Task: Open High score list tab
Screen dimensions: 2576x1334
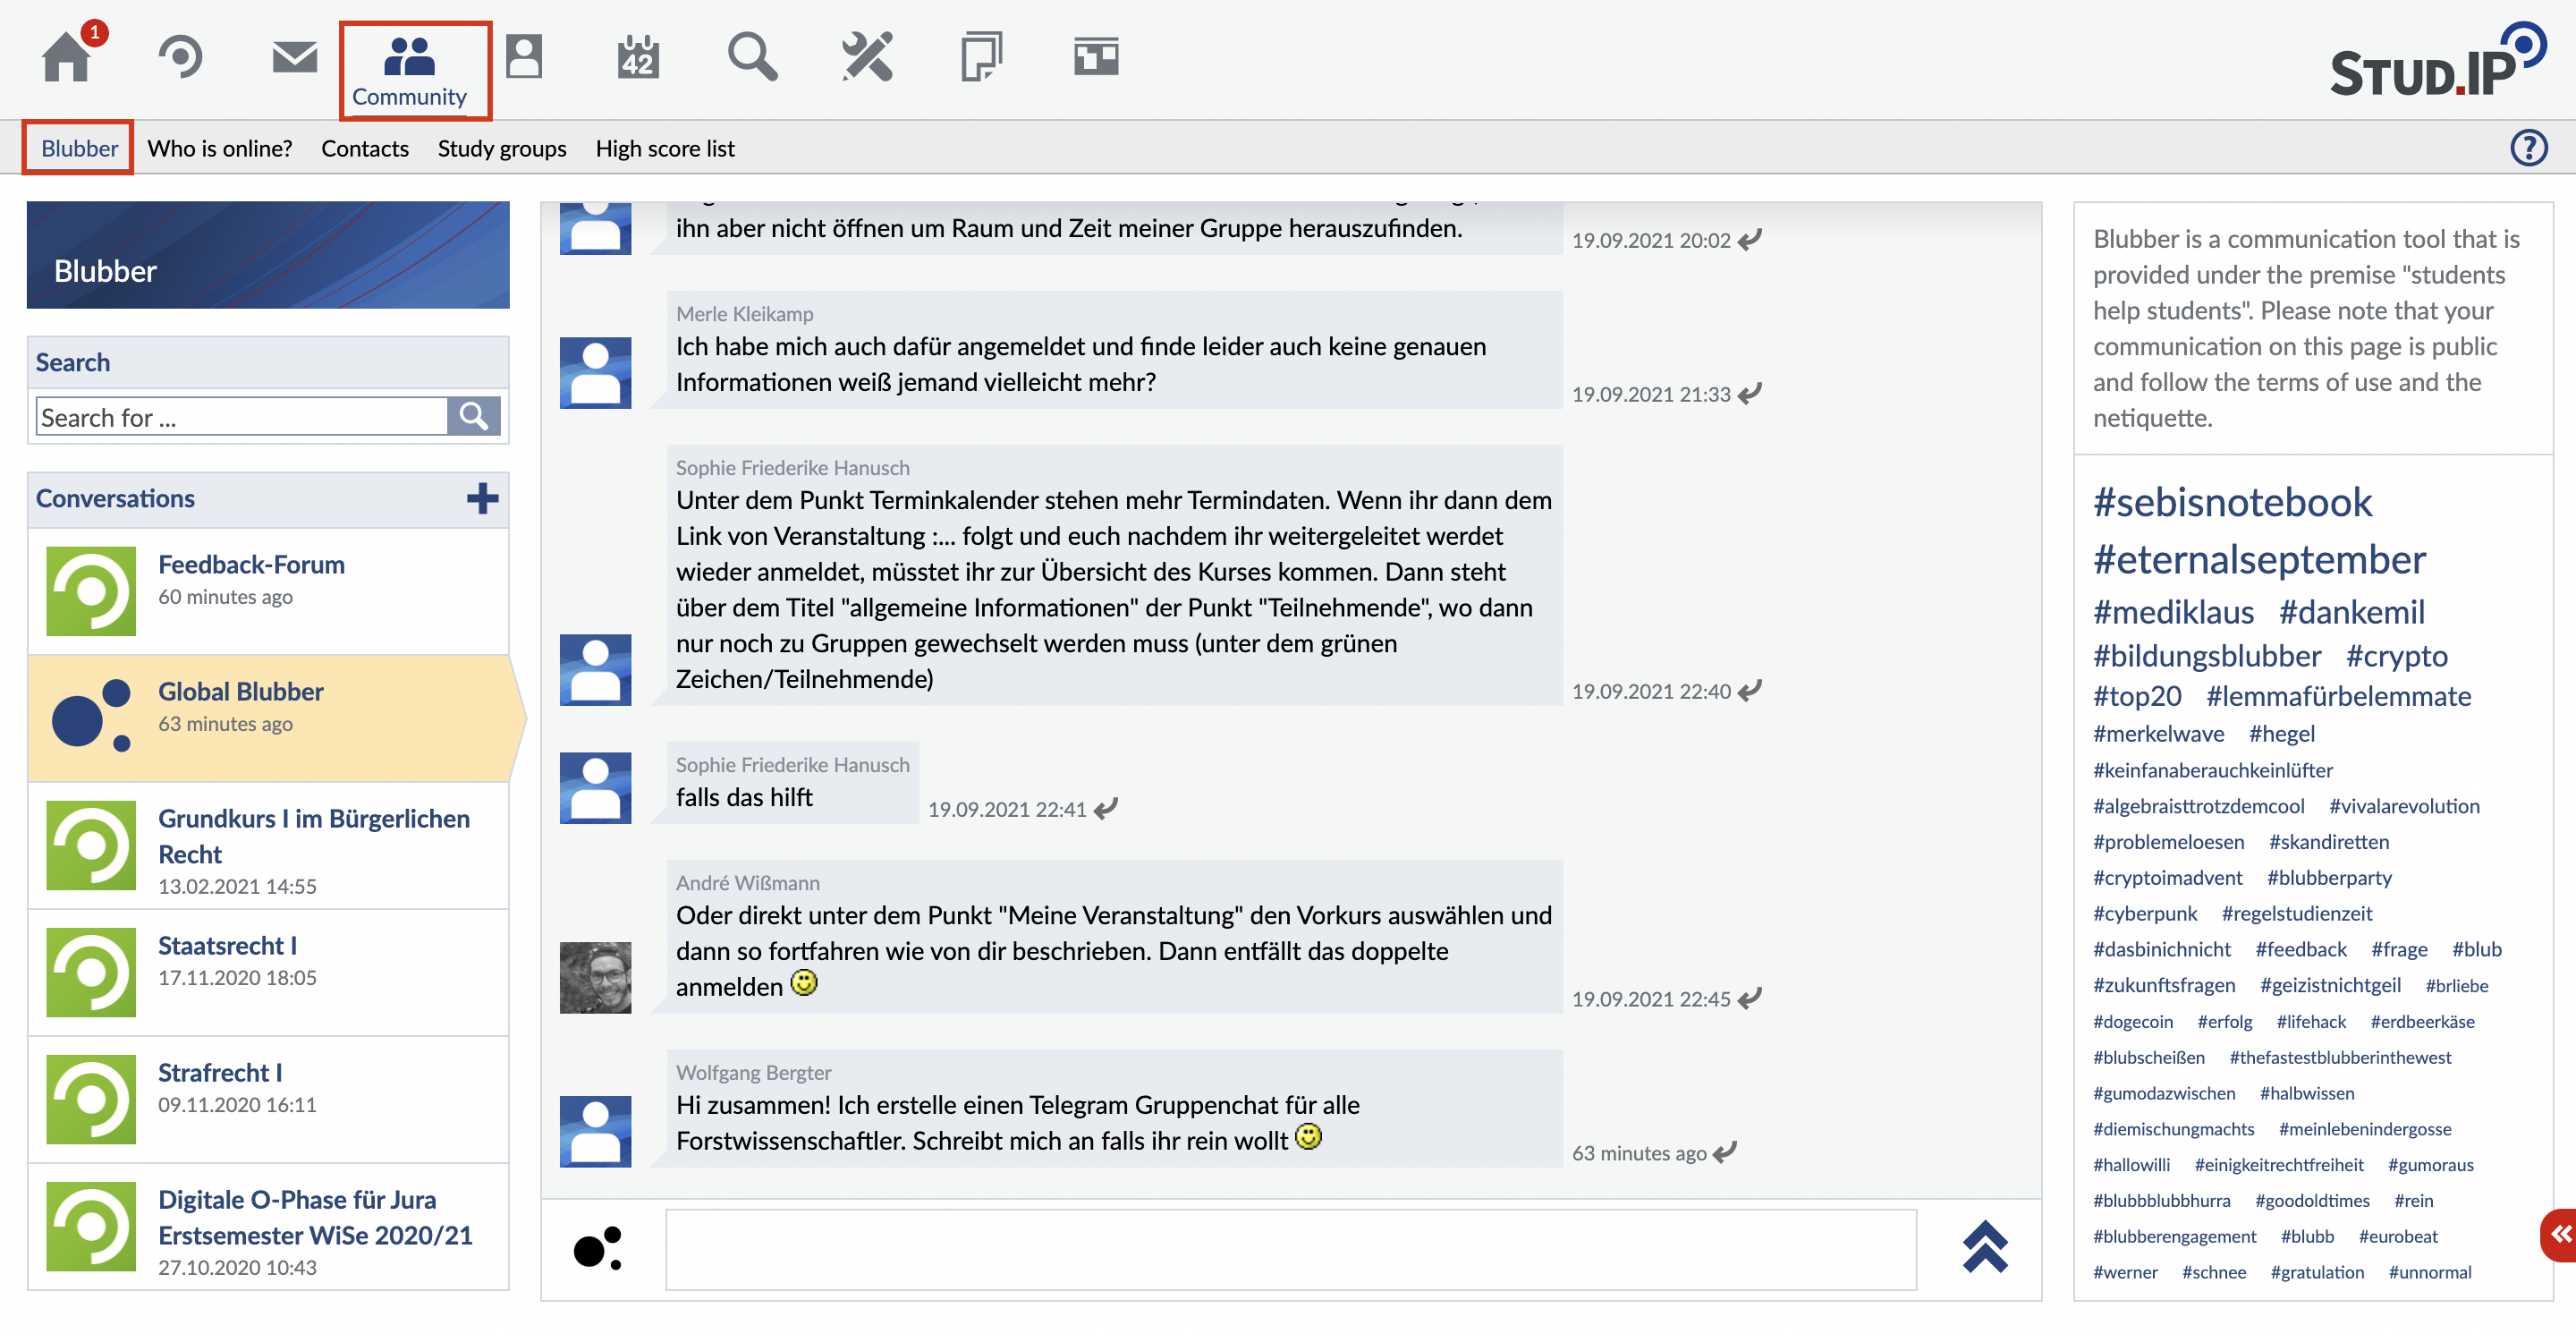Action: (665, 148)
